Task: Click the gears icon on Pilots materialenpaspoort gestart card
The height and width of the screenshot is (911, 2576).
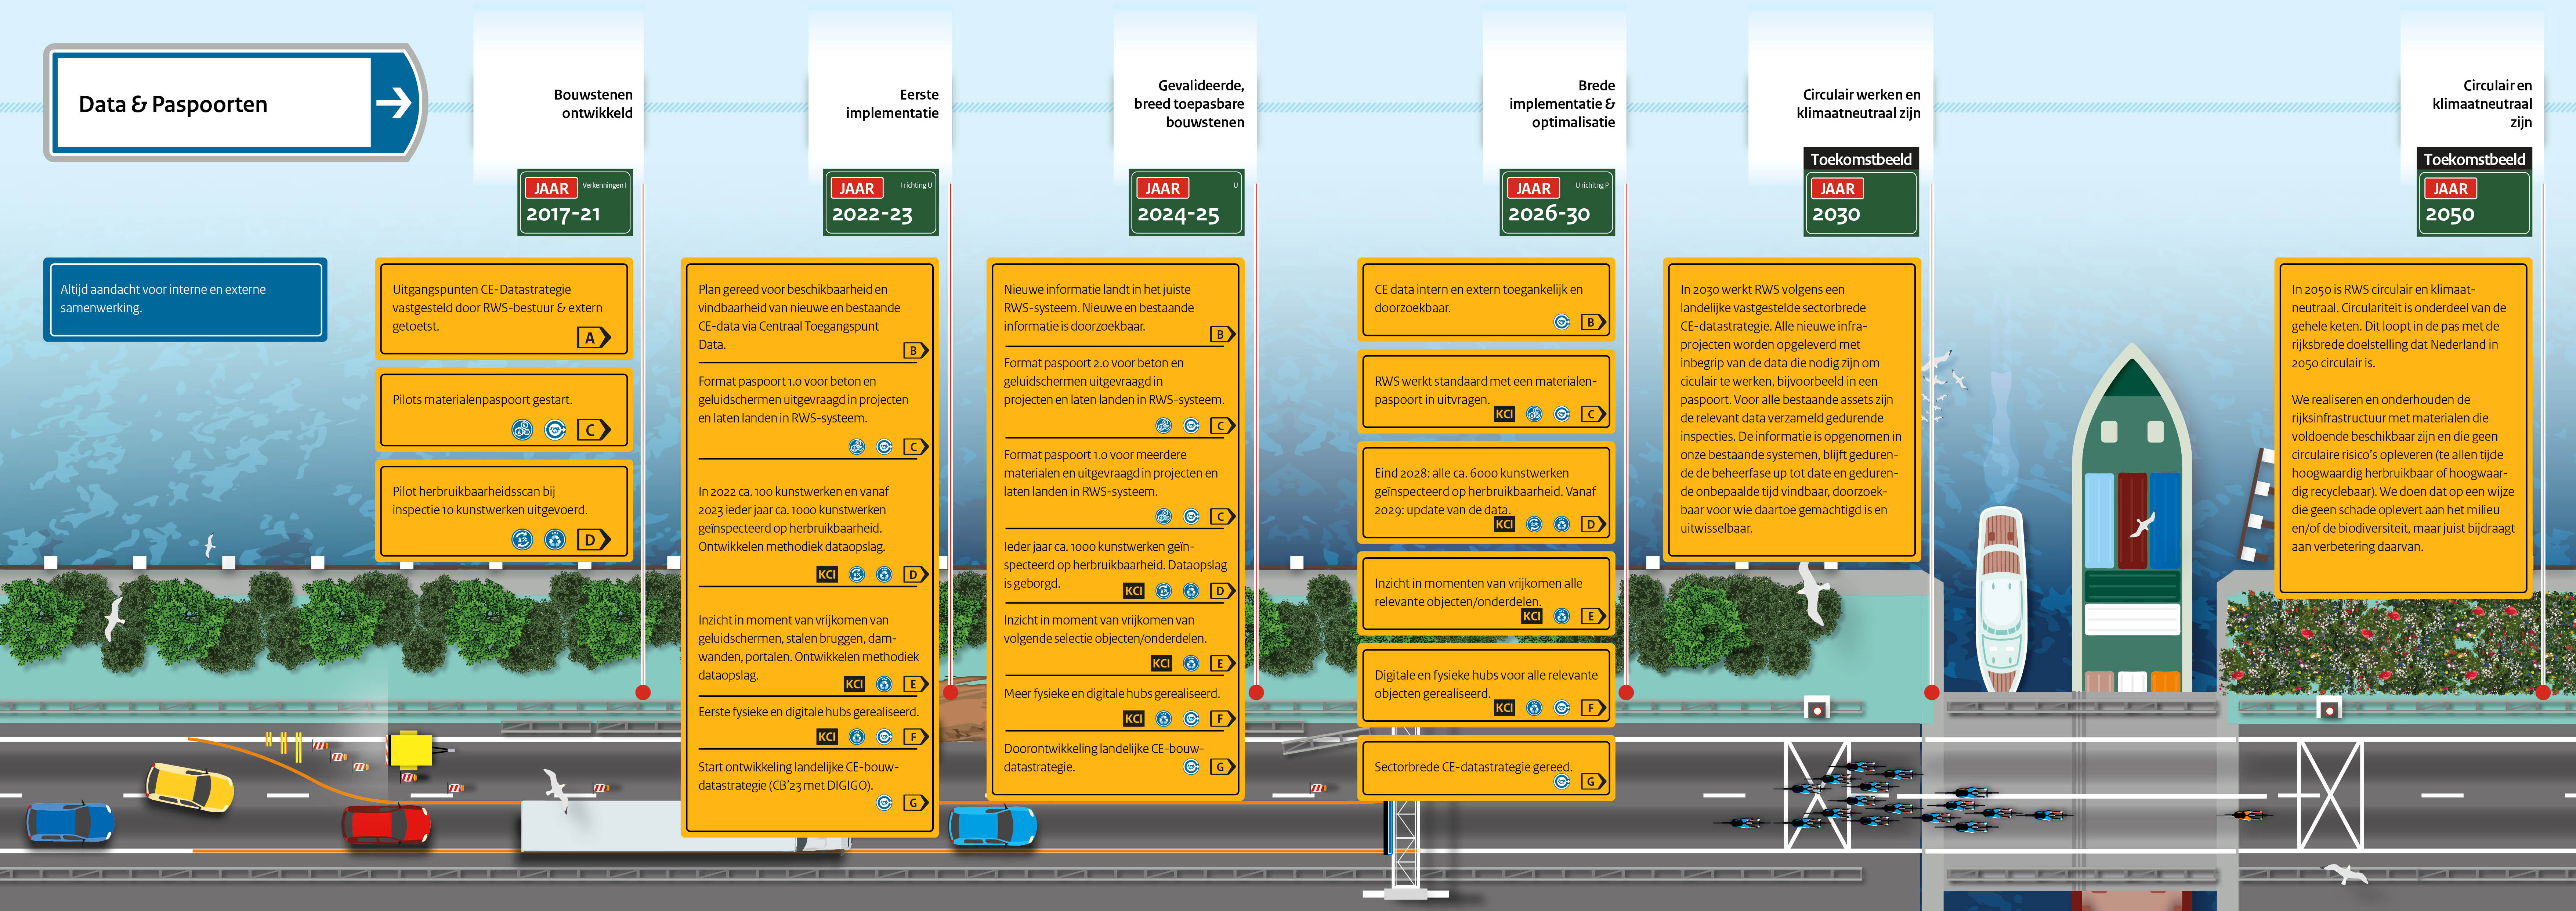Action: click(522, 430)
